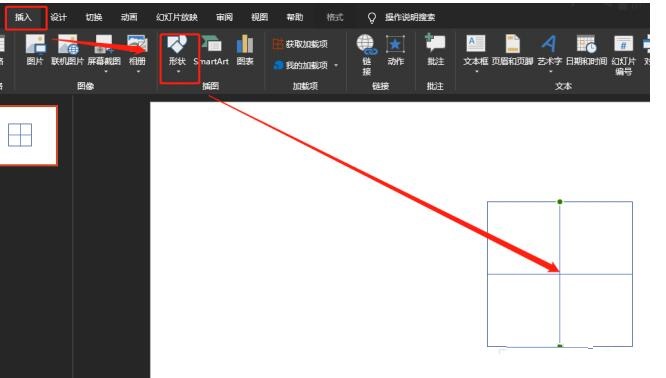This screenshot has width=666, height=378.
Task: Click the 链接 hyperlink icon
Action: pos(367,55)
